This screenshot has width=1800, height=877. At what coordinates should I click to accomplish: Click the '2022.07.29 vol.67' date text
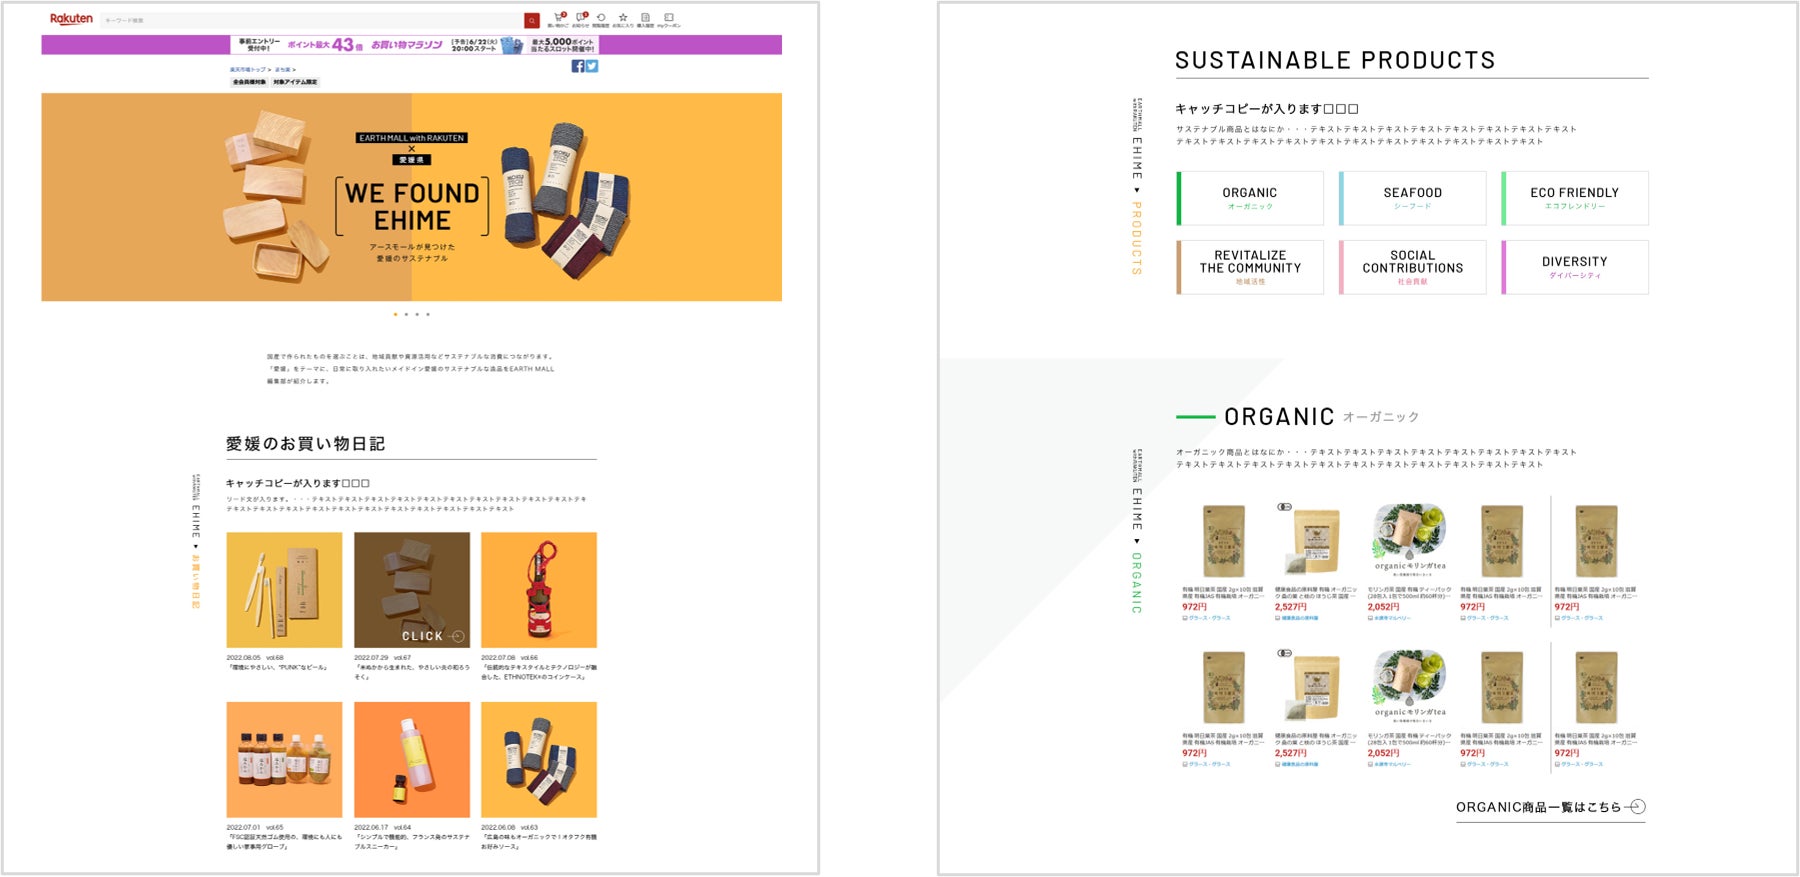[x=383, y=658]
